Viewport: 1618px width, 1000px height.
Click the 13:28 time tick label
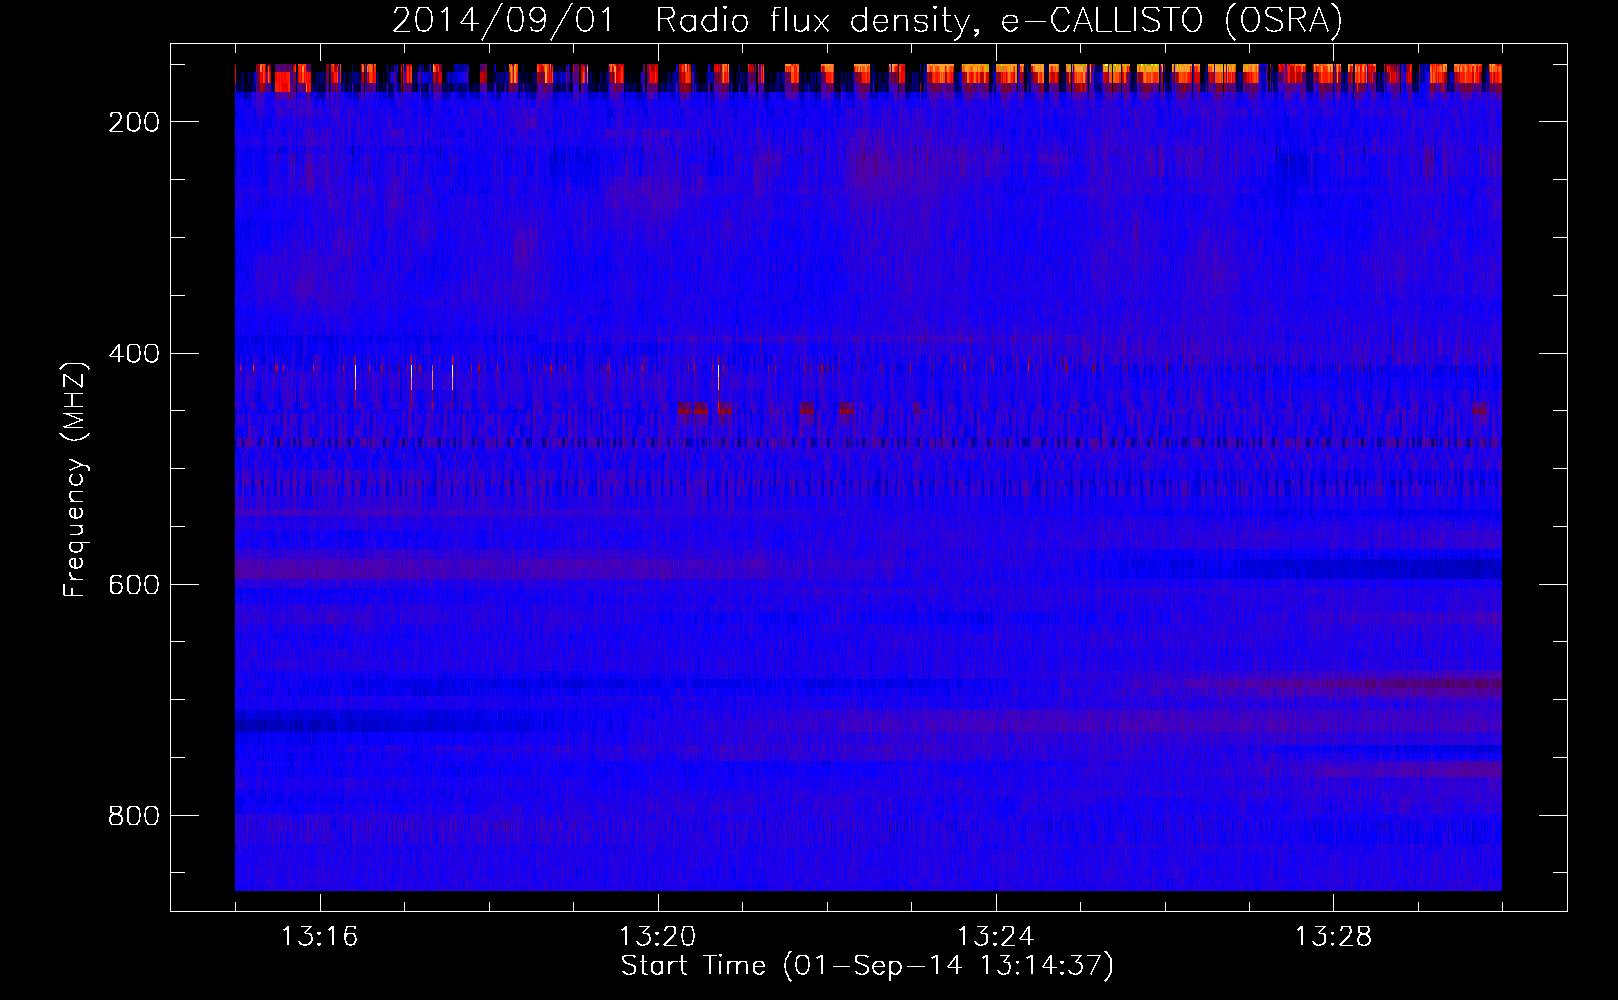tap(1333, 936)
